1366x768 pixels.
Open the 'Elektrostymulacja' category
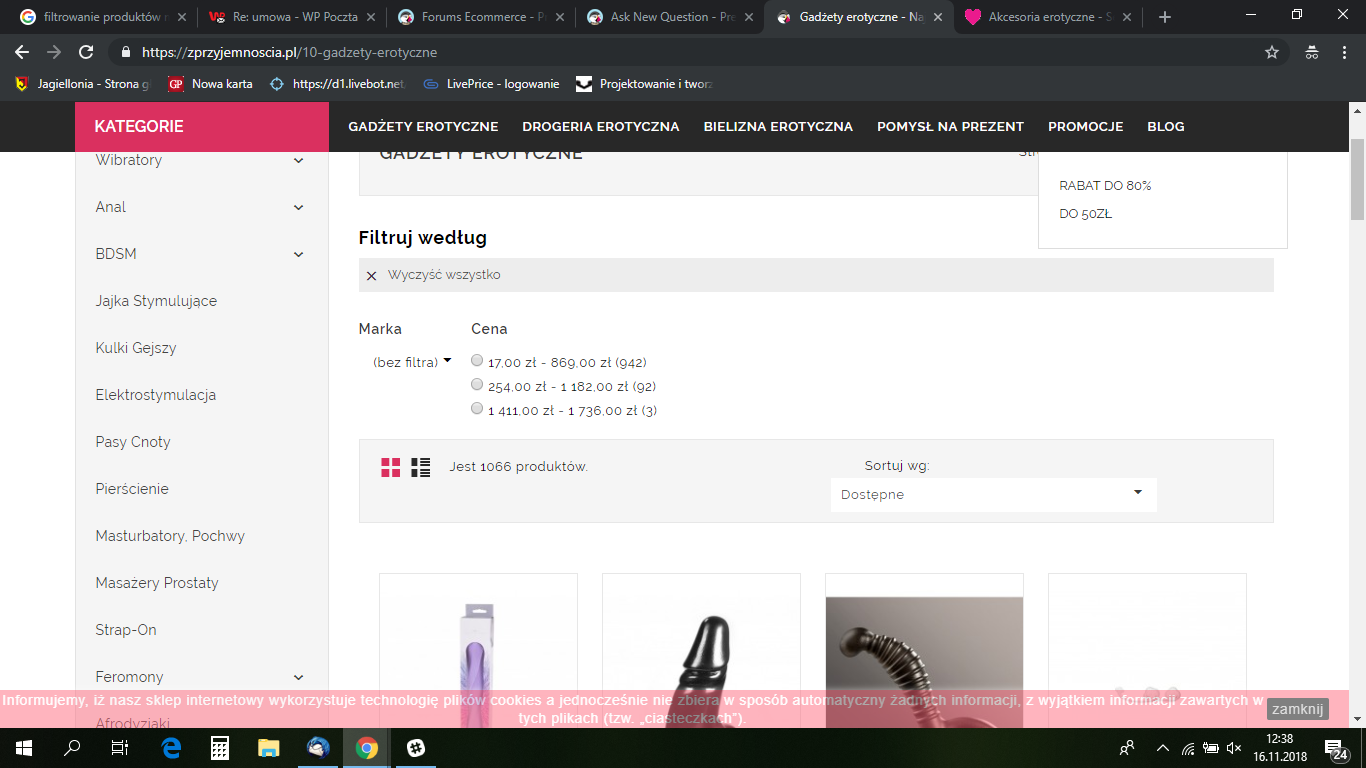(156, 395)
